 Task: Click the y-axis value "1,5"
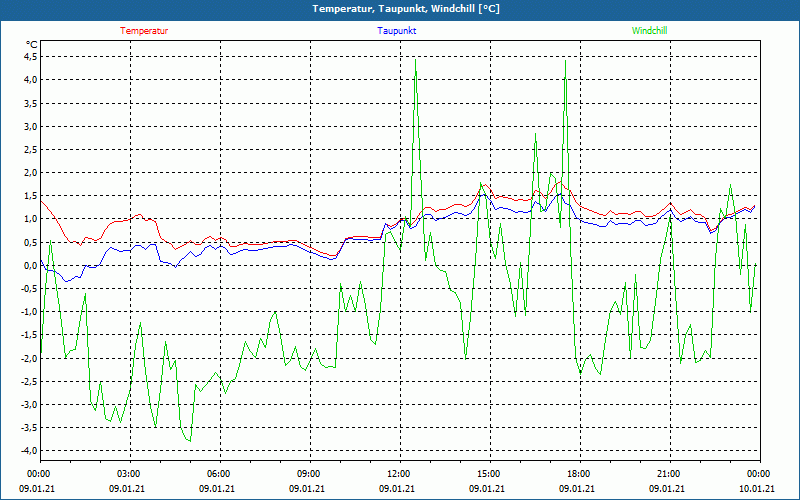coord(31,196)
